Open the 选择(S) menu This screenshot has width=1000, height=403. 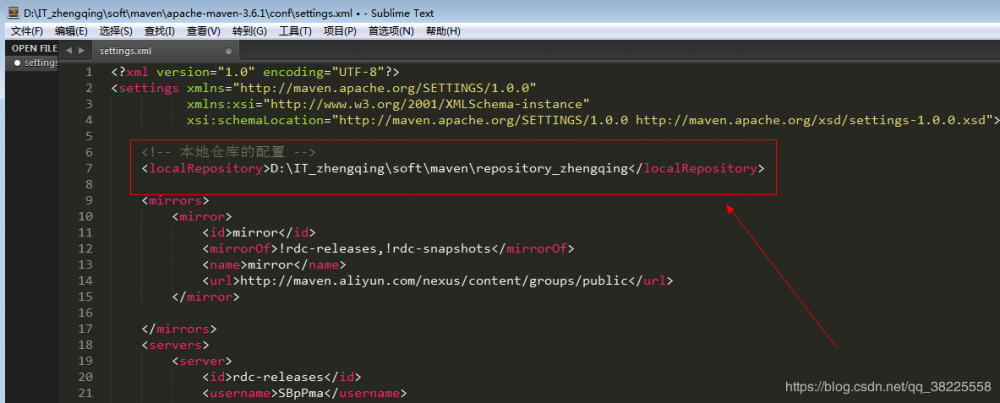point(115,31)
